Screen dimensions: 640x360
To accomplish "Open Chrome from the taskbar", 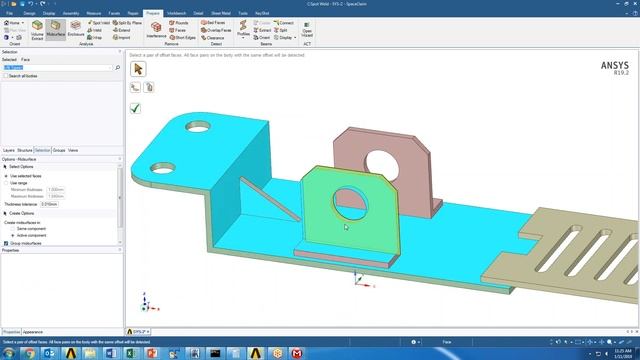I will click(x=29, y=353).
